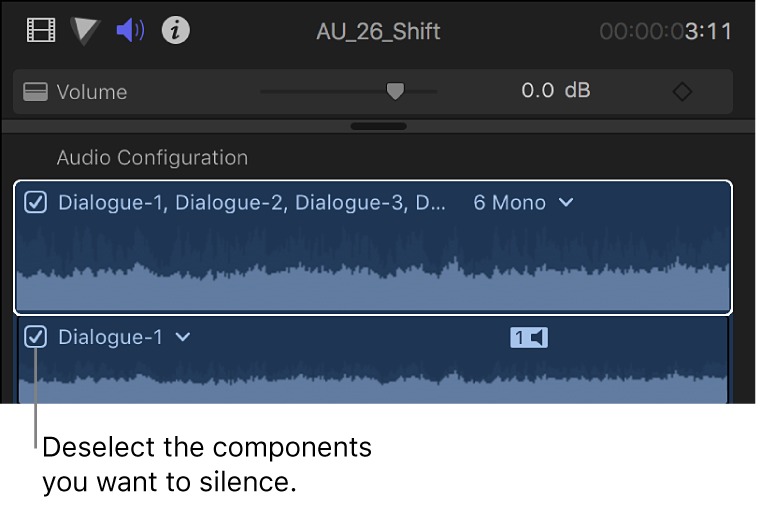This screenshot has width=758, height=505.
Task: Open the Info inspector icon
Action: tap(176, 31)
